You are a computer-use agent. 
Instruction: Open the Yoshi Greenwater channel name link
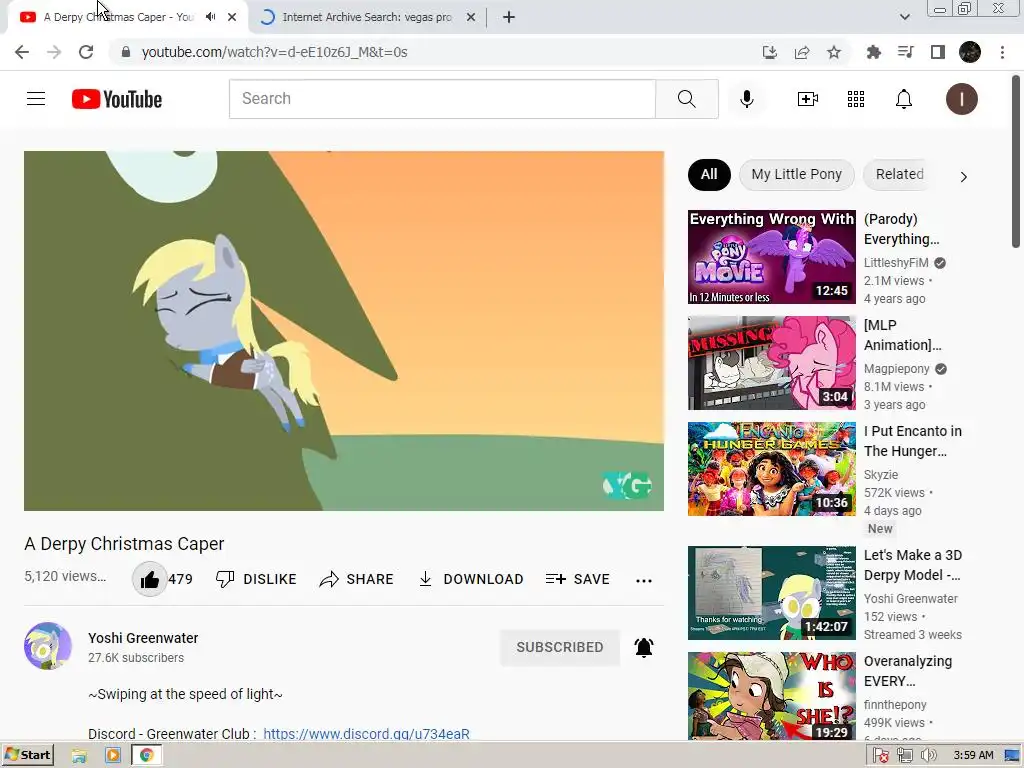tap(143, 638)
